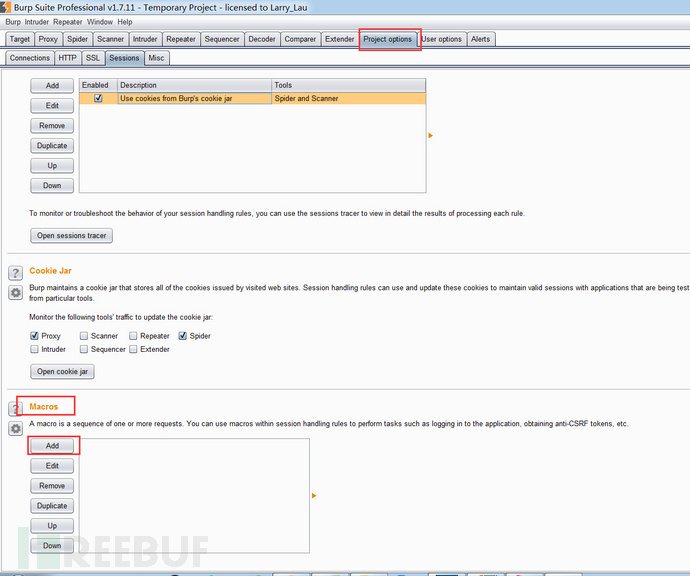
Task: Edit the selected macro
Action: click(52, 466)
